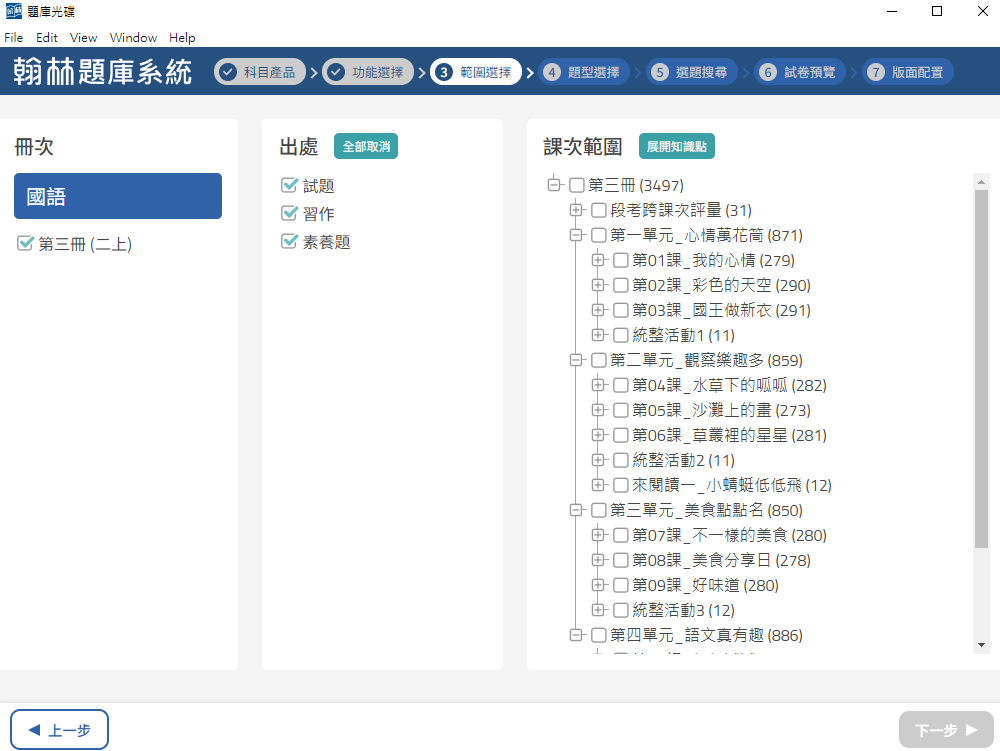Expand 段考跨課次評量 tree node
The height and width of the screenshot is (751, 1000).
click(x=576, y=210)
